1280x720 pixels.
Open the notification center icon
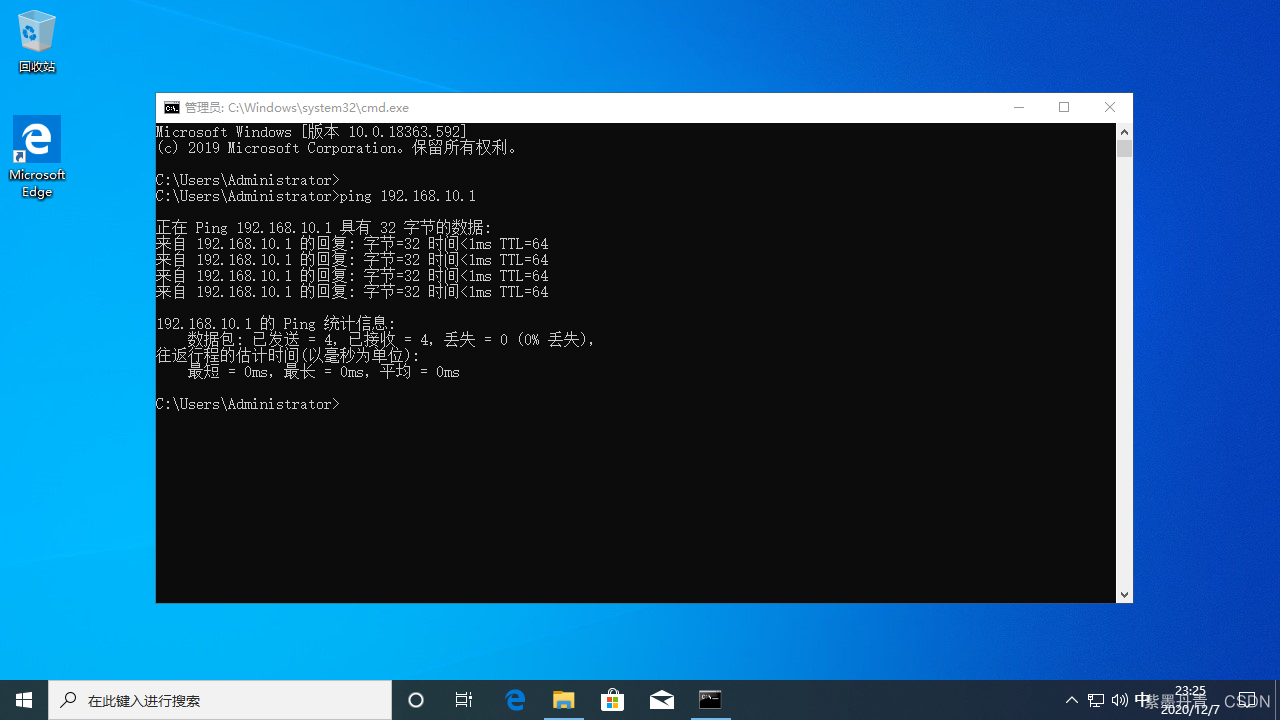pyautogui.click(x=1247, y=700)
